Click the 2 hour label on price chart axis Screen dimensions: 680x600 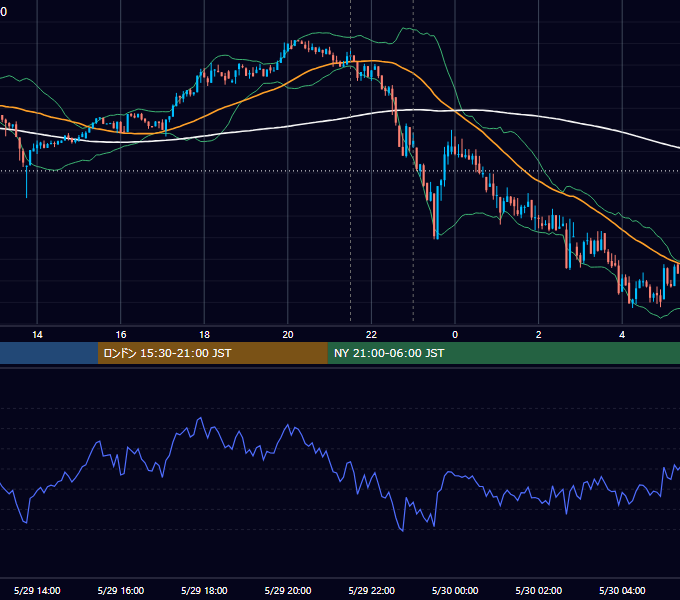pyautogui.click(x=539, y=335)
